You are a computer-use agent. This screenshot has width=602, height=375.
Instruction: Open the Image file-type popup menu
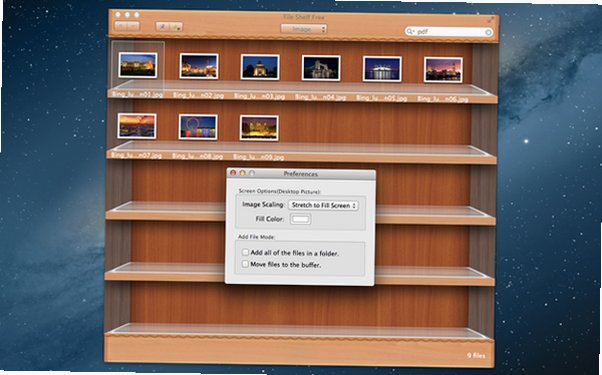pos(304,29)
